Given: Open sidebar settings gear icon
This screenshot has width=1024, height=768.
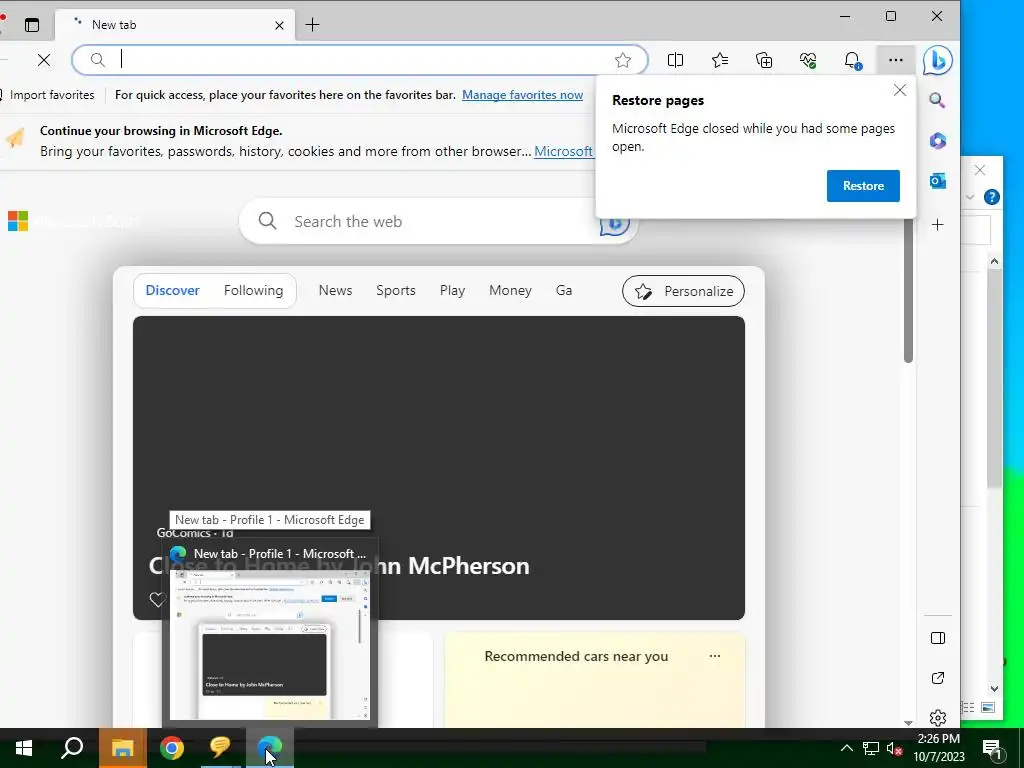Looking at the screenshot, I should tap(938, 718).
